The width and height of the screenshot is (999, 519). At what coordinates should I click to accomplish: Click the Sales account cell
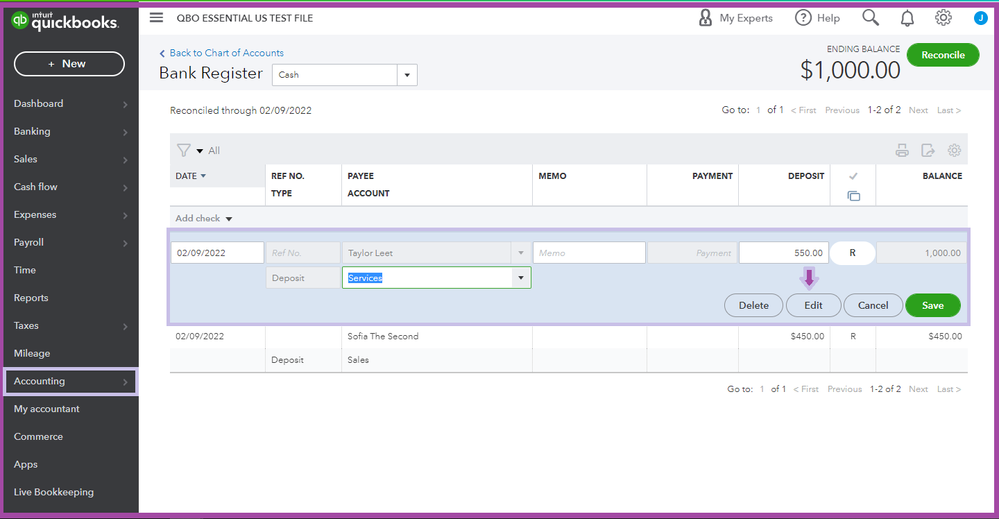358,360
